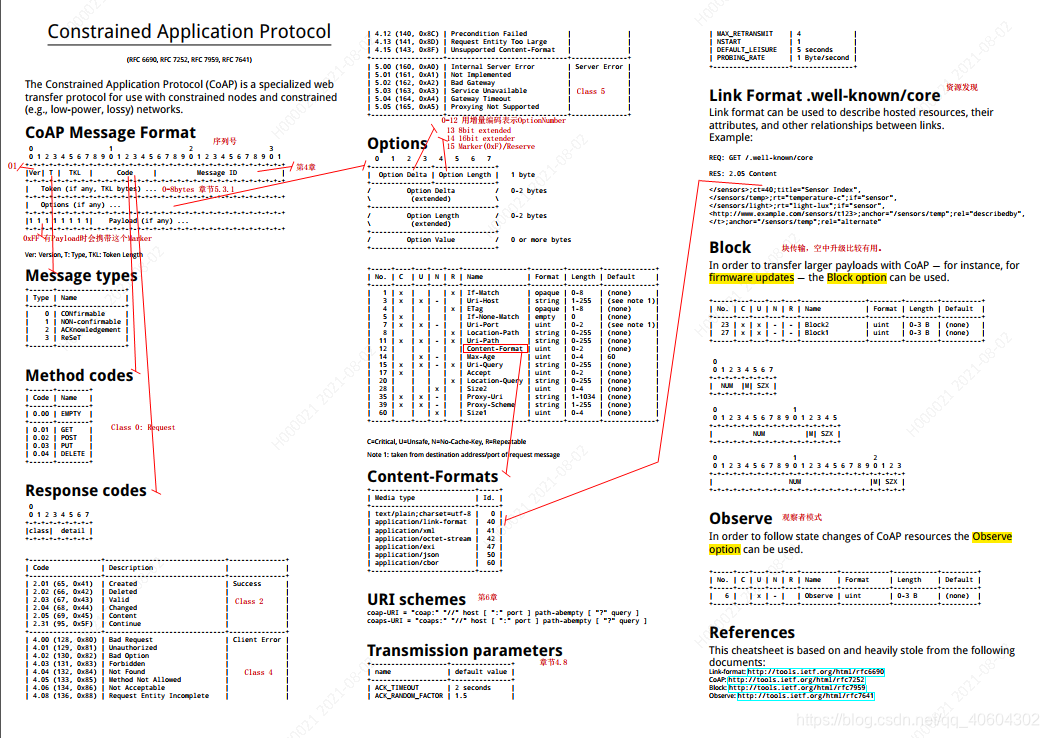
Task: Click the 'Option Value' field in diagram
Action: [432, 240]
